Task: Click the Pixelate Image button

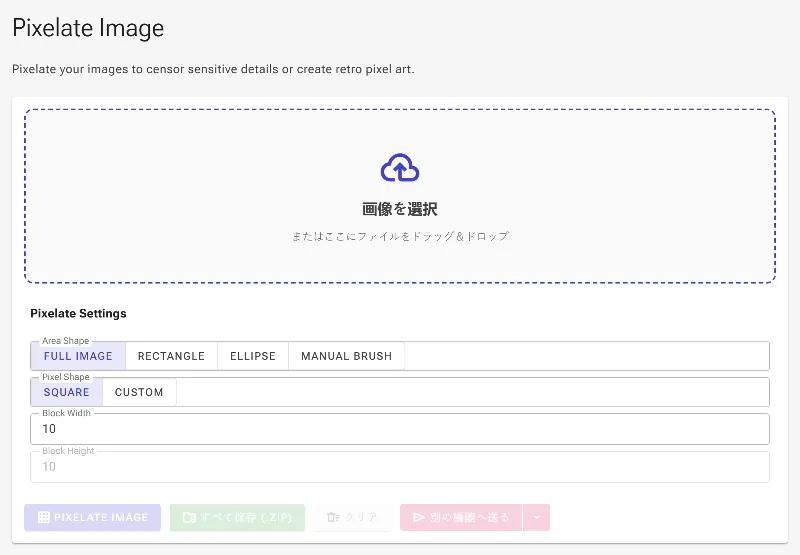Action: click(x=92, y=517)
